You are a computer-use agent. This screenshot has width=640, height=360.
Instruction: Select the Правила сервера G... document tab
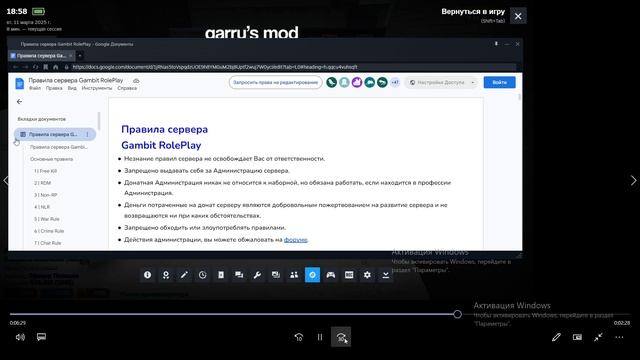click(55, 134)
